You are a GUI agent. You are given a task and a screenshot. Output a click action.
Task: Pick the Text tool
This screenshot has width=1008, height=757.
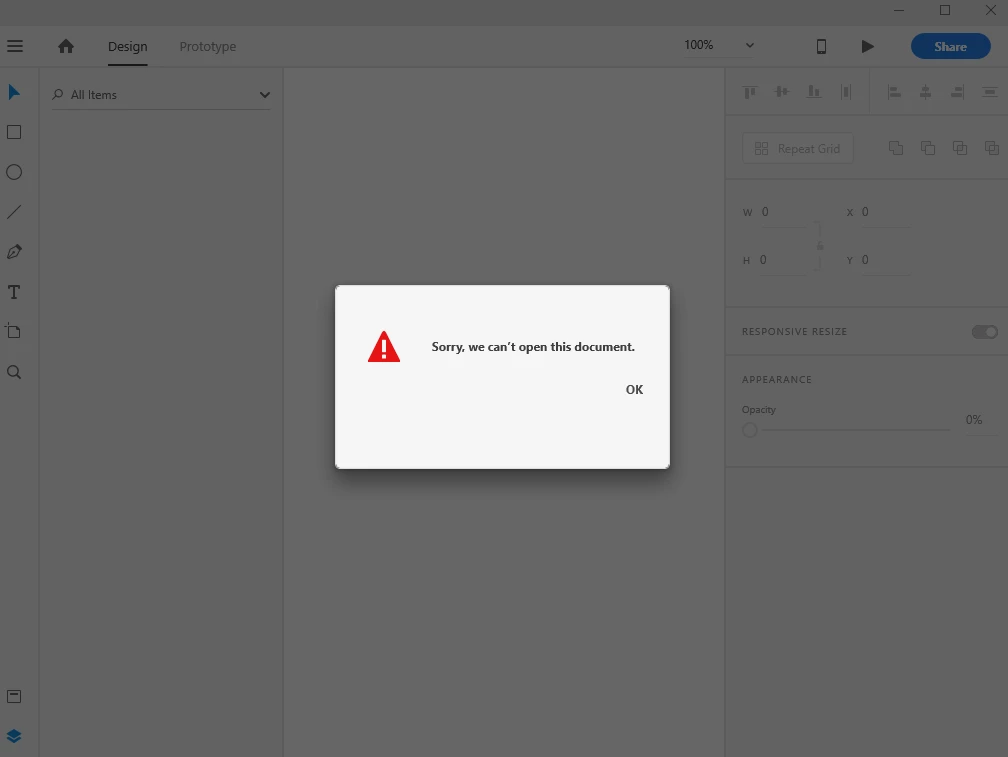click(14, 292)
